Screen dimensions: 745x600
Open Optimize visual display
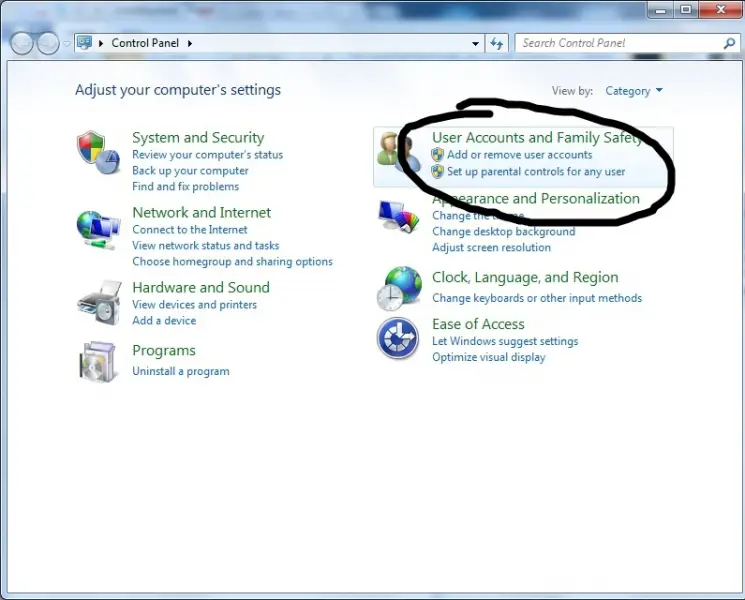pyautogui.click(x=488, y=357)
